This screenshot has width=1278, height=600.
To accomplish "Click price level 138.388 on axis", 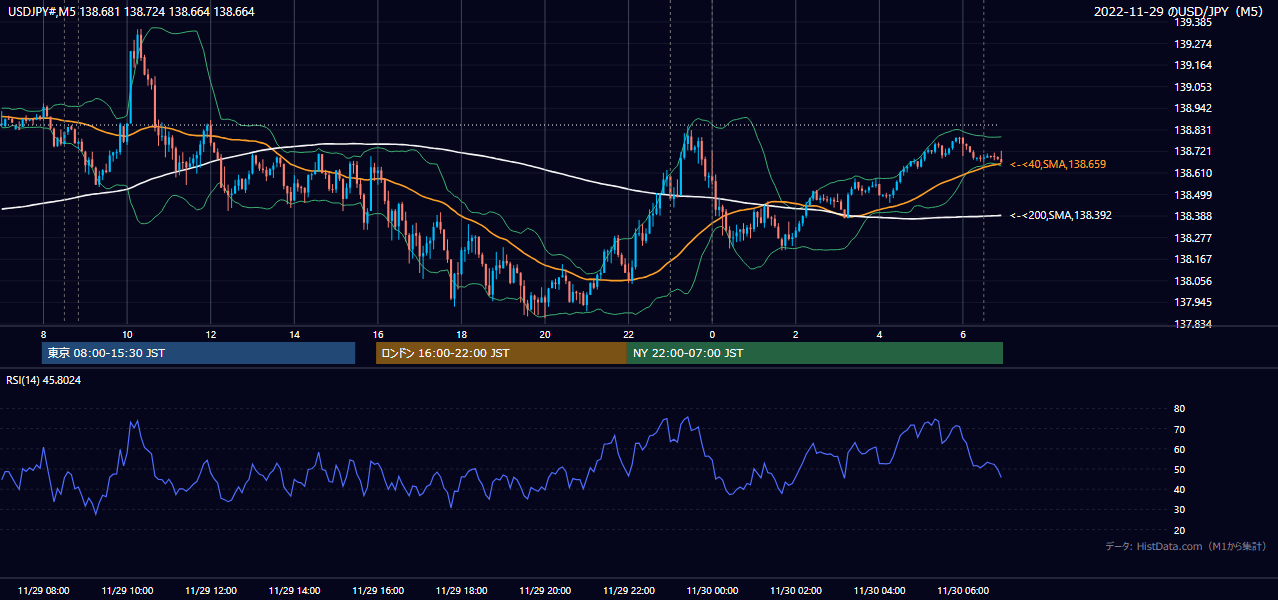I will point(1193,216).
